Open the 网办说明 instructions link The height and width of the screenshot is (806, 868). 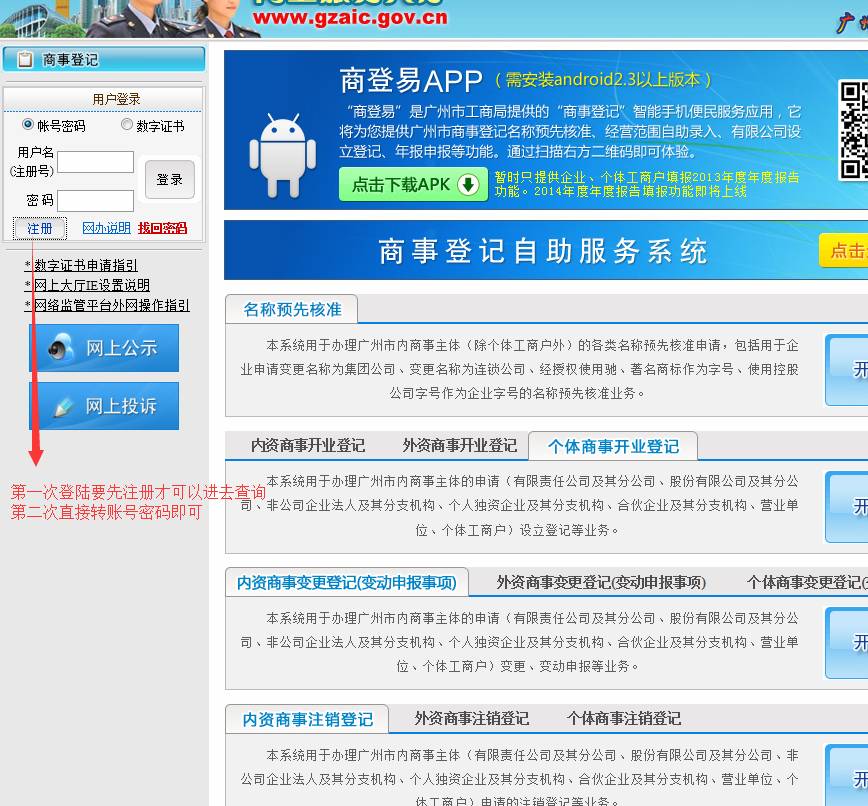point(105,228)
